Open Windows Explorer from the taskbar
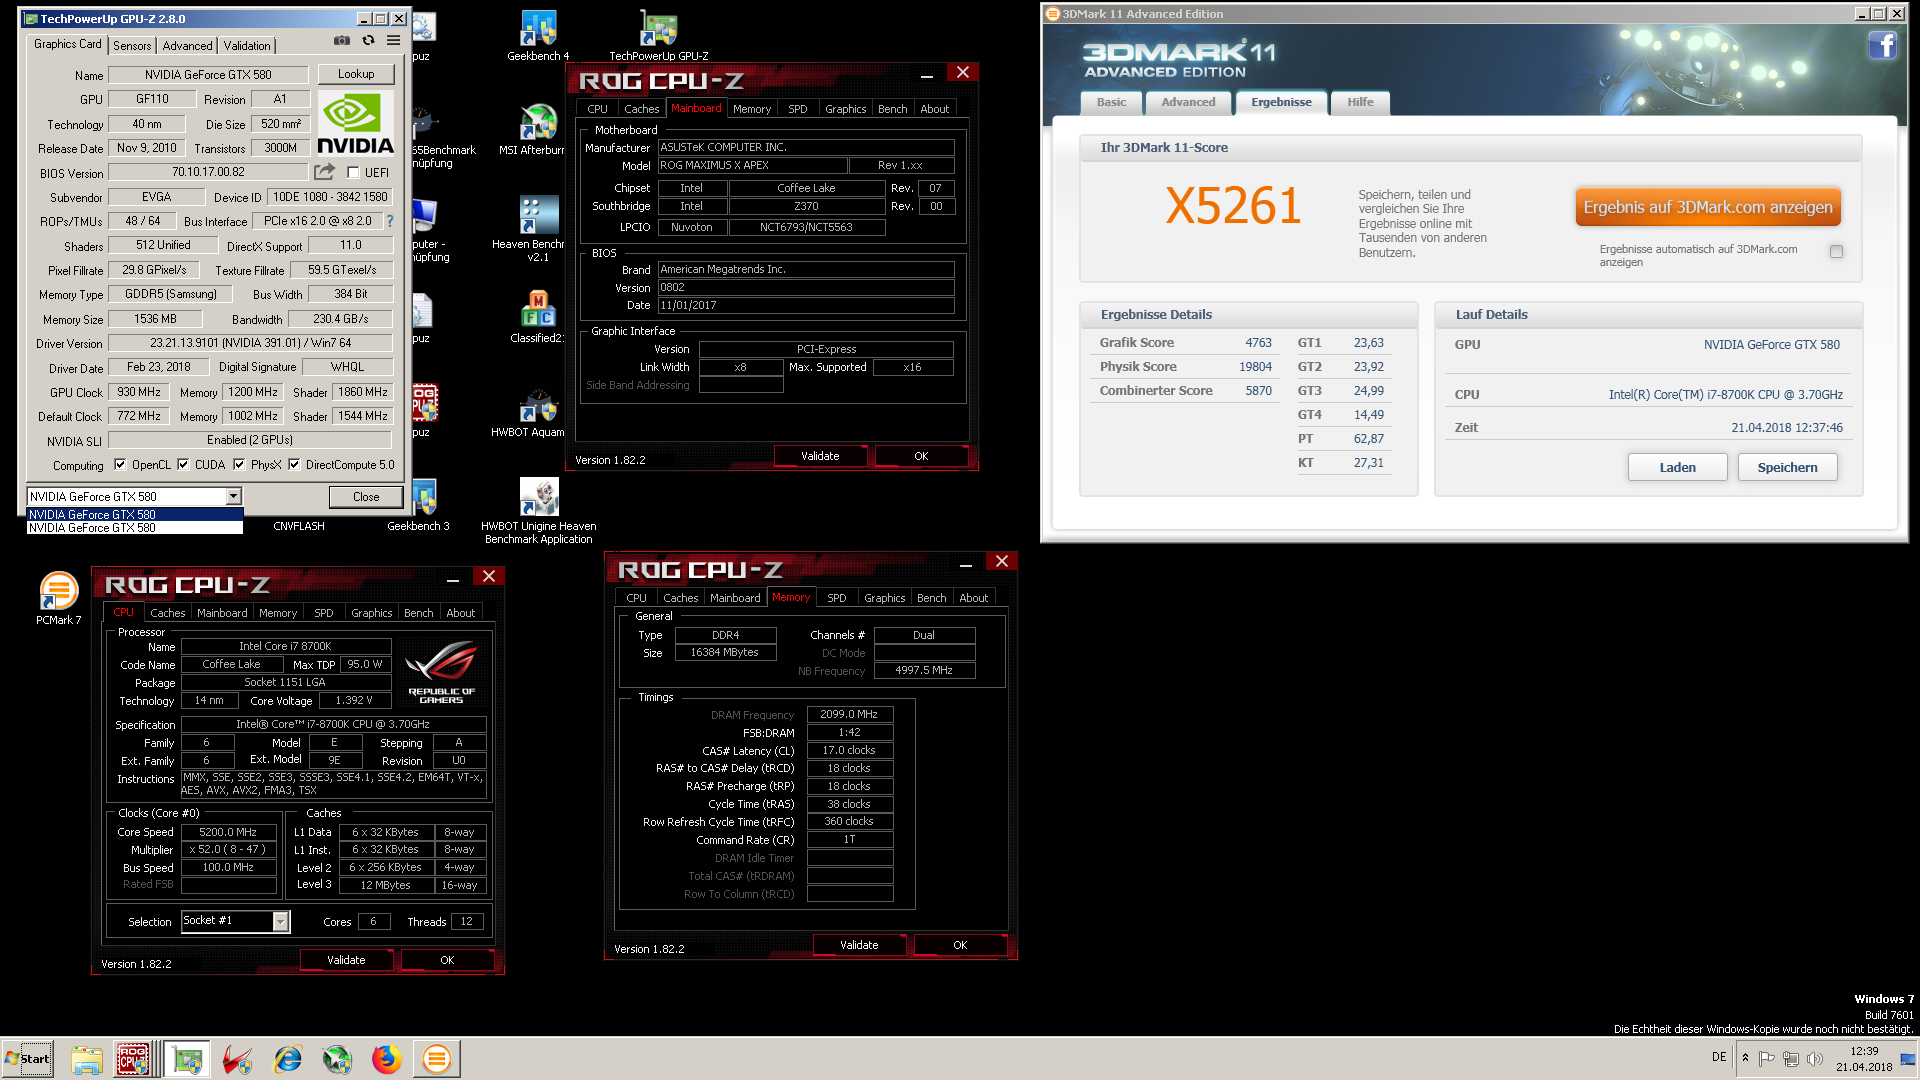Image resolution: width=1920 pixels, height=1080 pixels. [87, 1059]
